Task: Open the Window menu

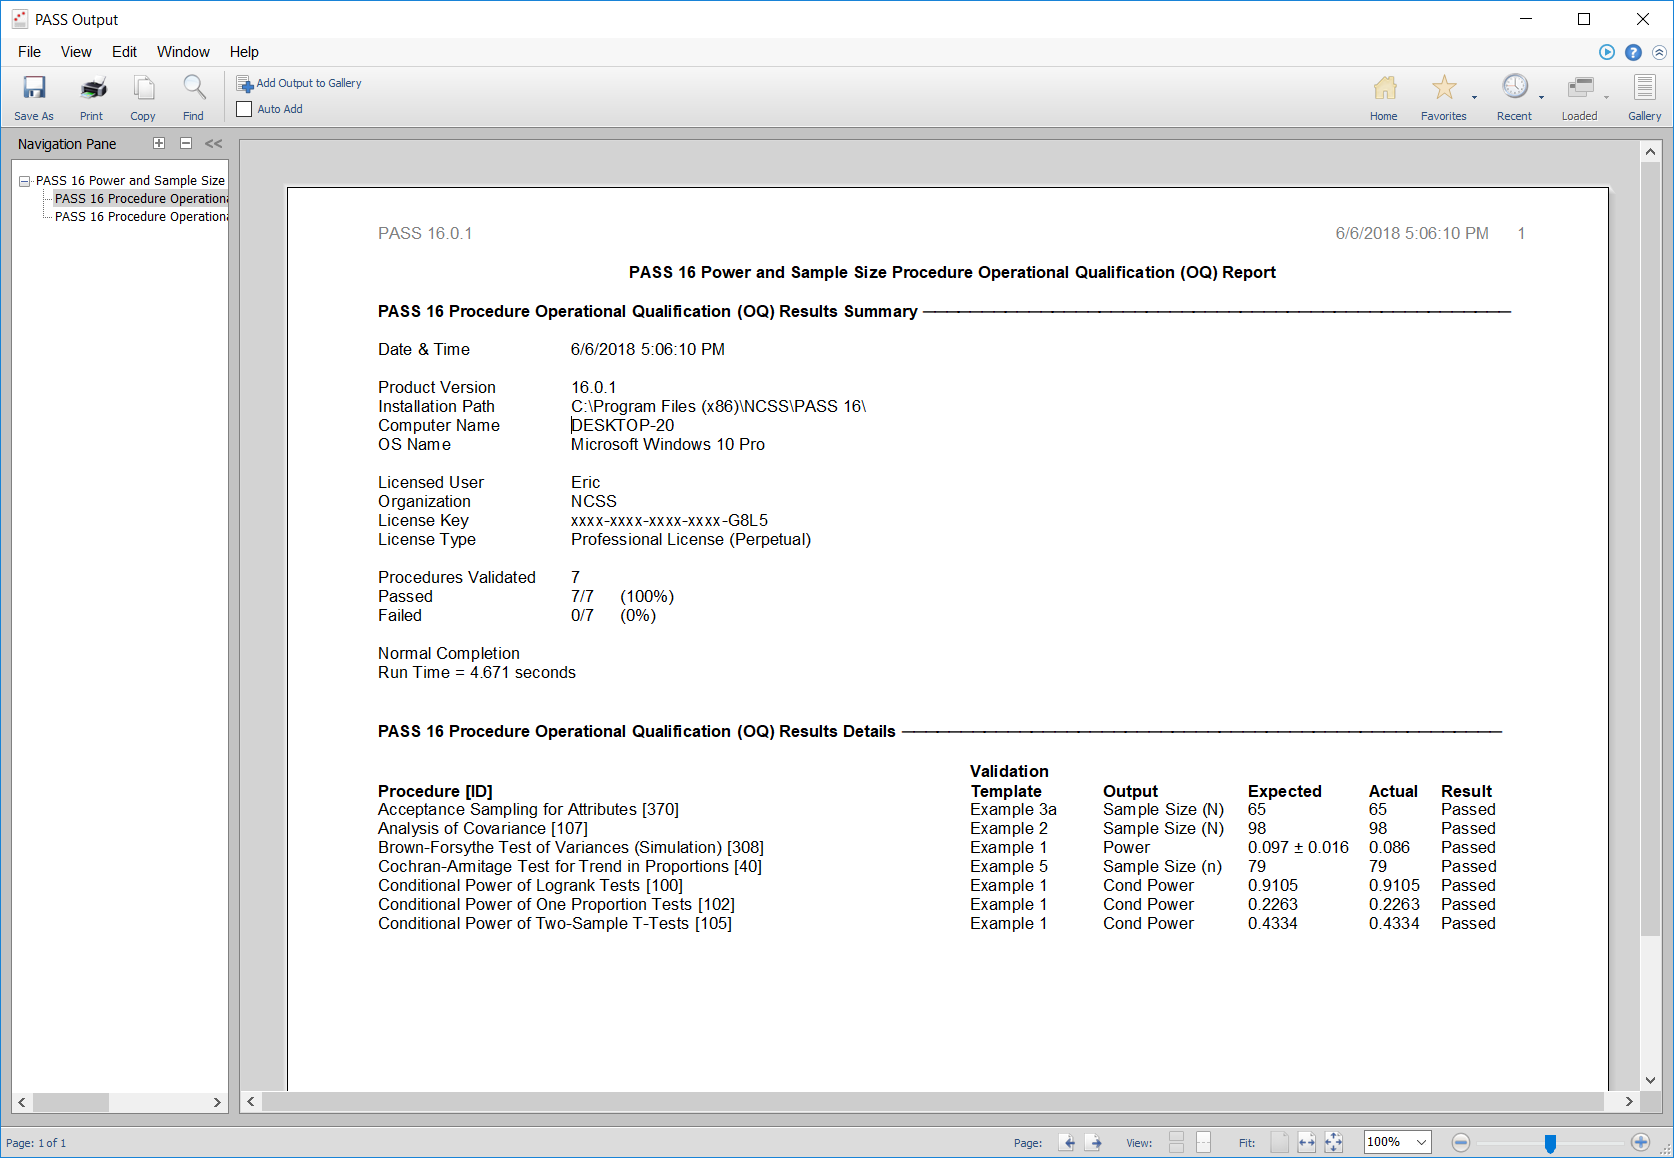Action: pyautogui.click(x=183, y=52)
